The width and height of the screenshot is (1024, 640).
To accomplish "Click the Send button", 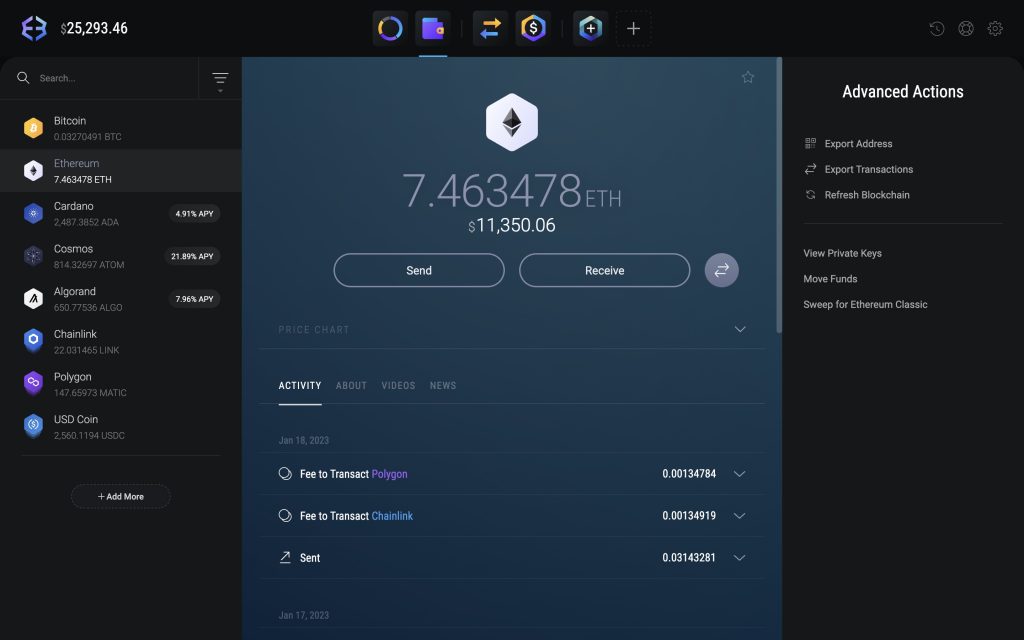I will click(419, 270).
